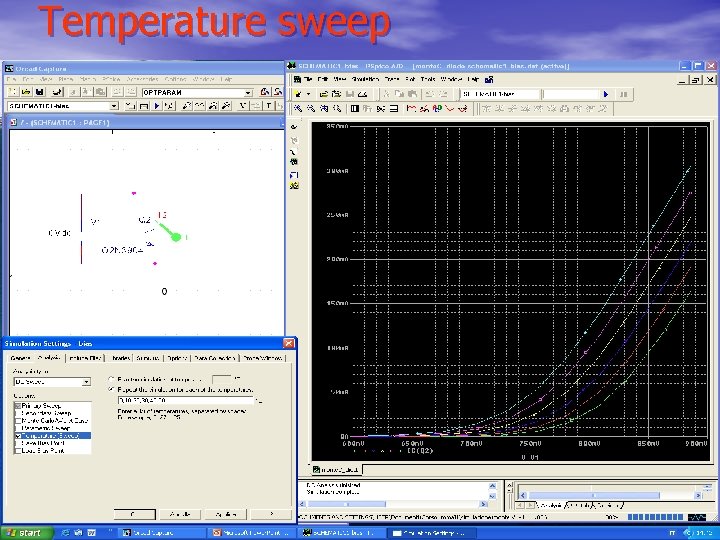Zoom in on the PSpice plot

click(298, 108)
